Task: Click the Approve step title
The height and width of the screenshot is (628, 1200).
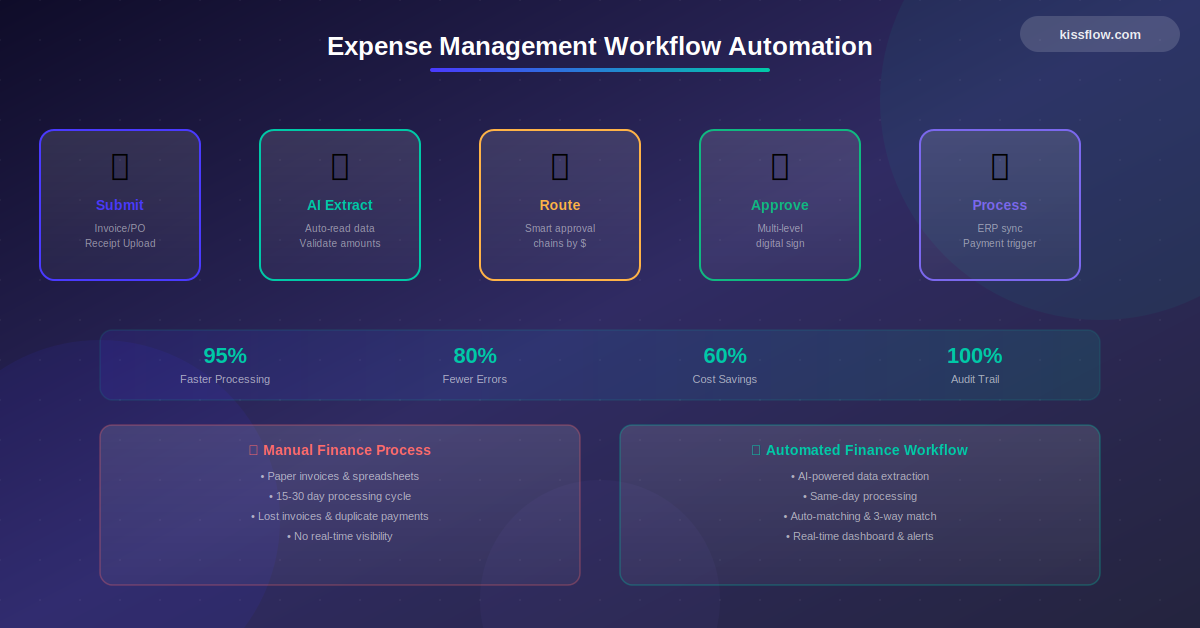Action: coord(780,205)
